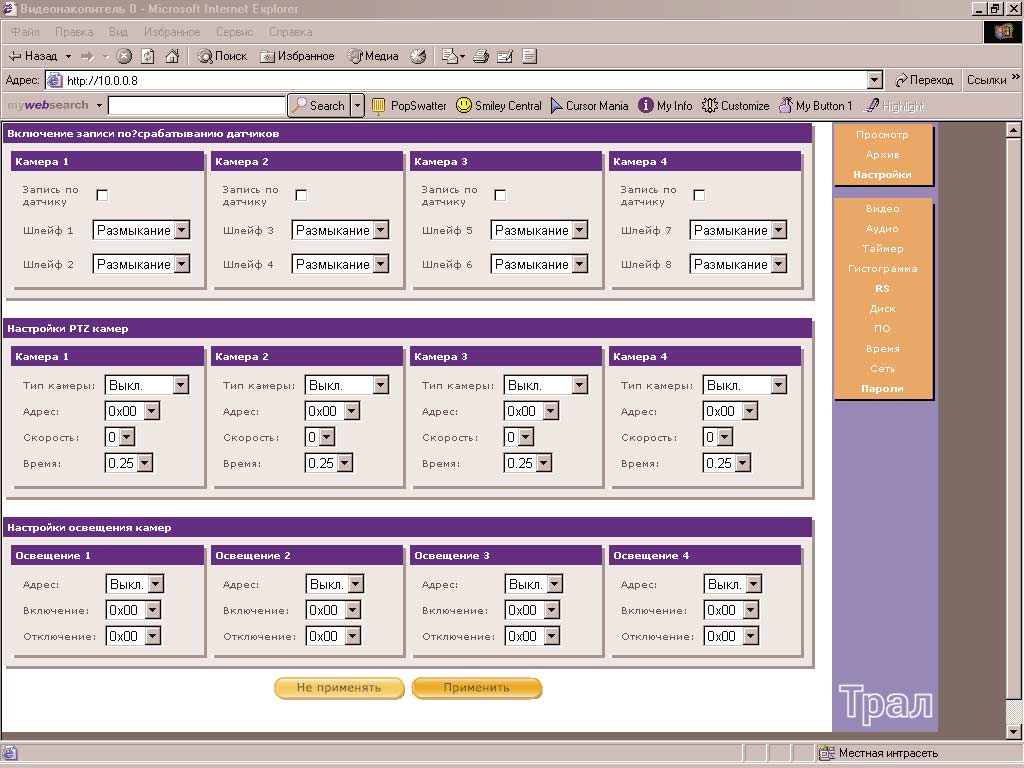This screenshot has width=1024, height=768.
Task: Open the Архив link in sidebar
Action: point(882,155)
